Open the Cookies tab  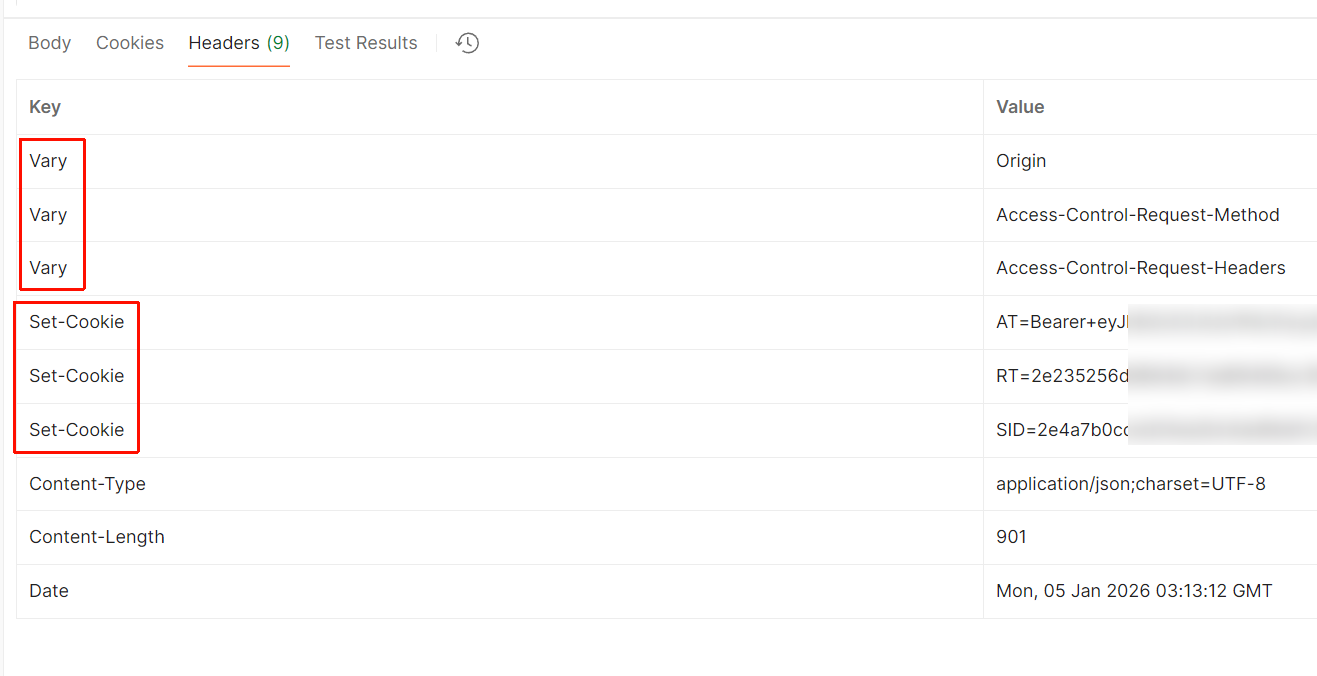click(130, 43)
